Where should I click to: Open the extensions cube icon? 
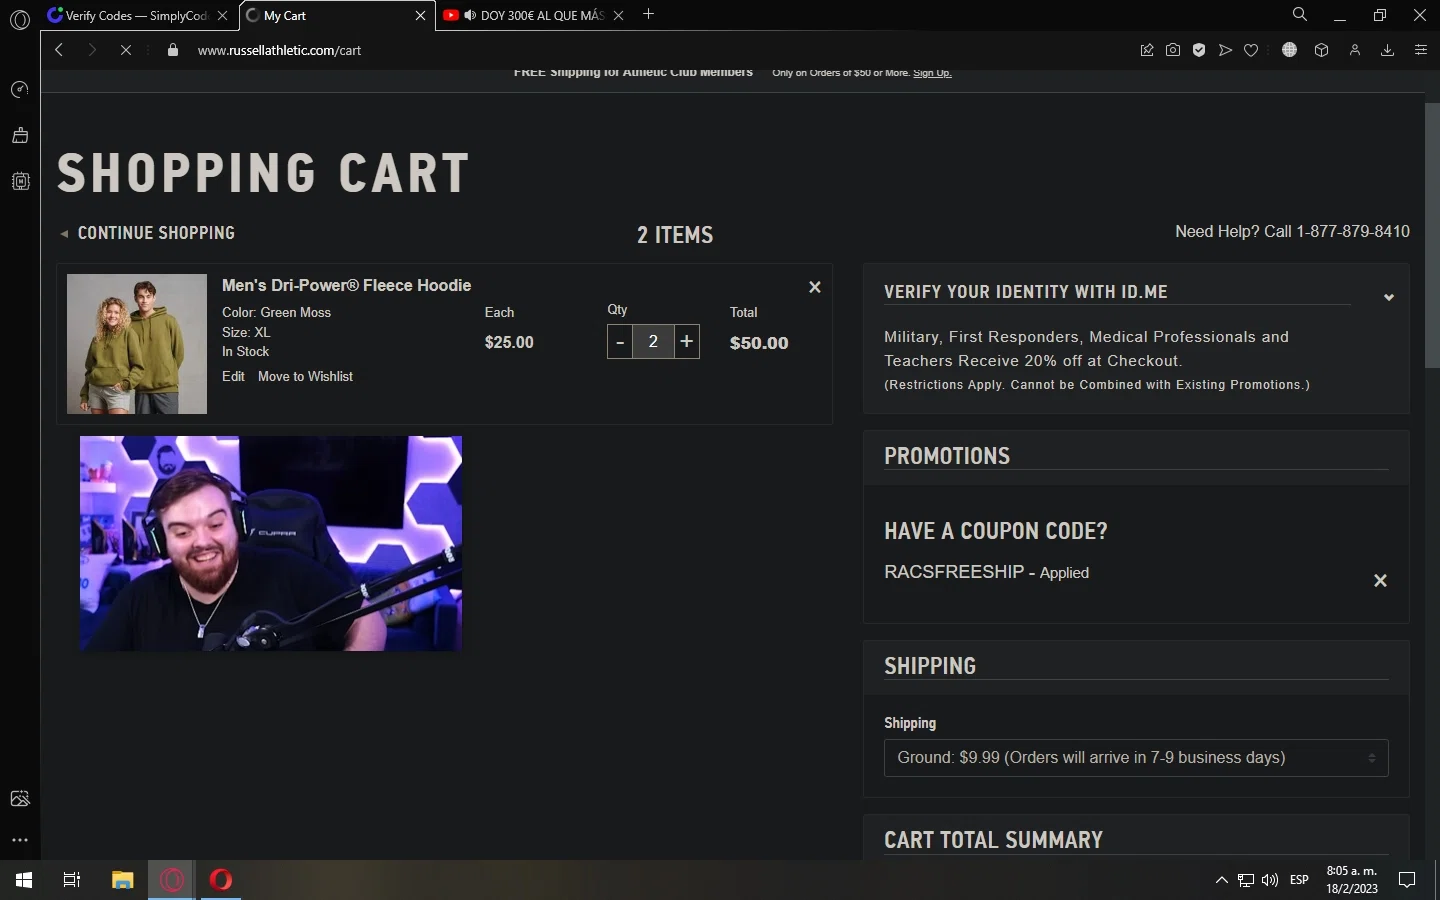tap(1322, 50)
